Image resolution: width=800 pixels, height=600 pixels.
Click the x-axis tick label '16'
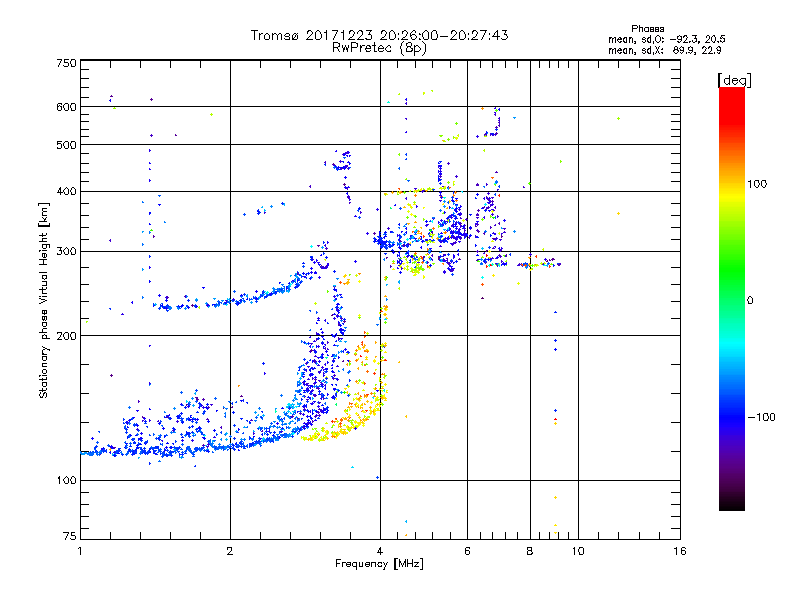[680, 551]
